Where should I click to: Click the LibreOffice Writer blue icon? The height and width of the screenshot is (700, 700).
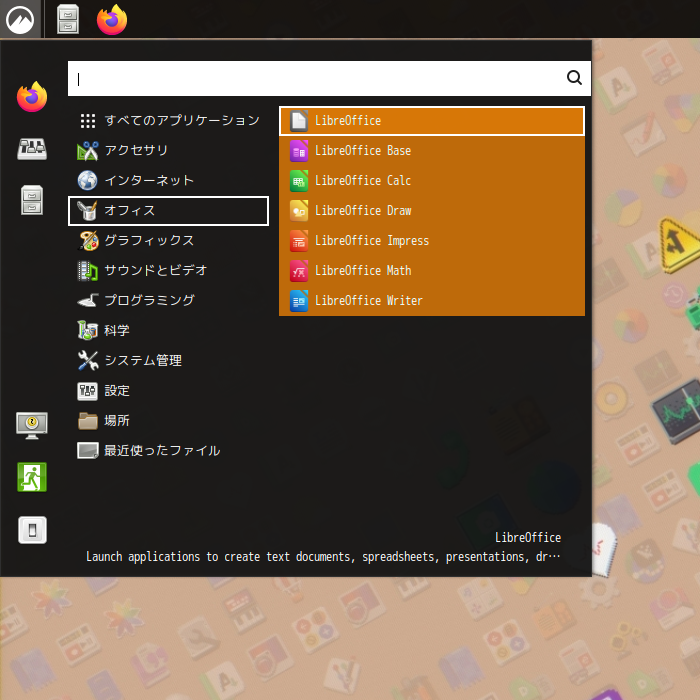(x=299, y=301)
